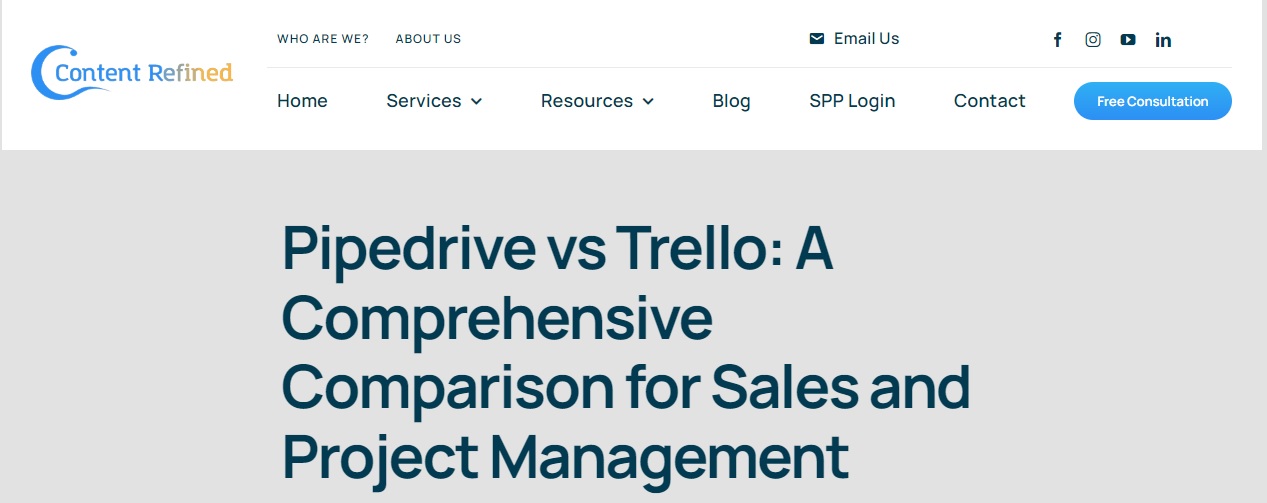Open the Blog navigation item
This screenshot has width=1267, height=503.
[x=731, y=101]
